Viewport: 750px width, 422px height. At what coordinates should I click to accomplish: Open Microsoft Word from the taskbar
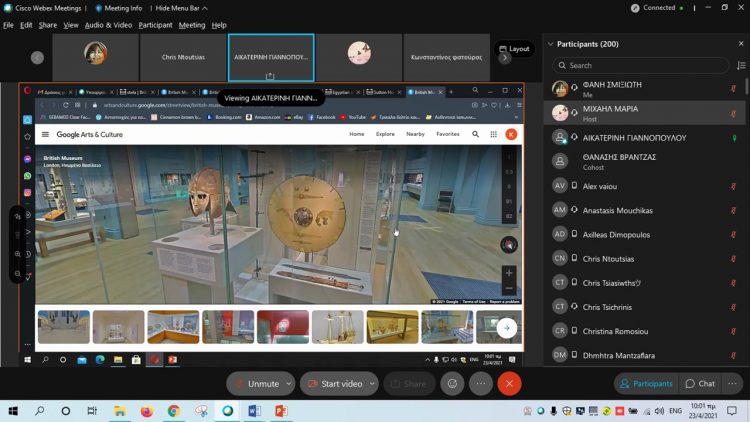click(x=254, y=411)
